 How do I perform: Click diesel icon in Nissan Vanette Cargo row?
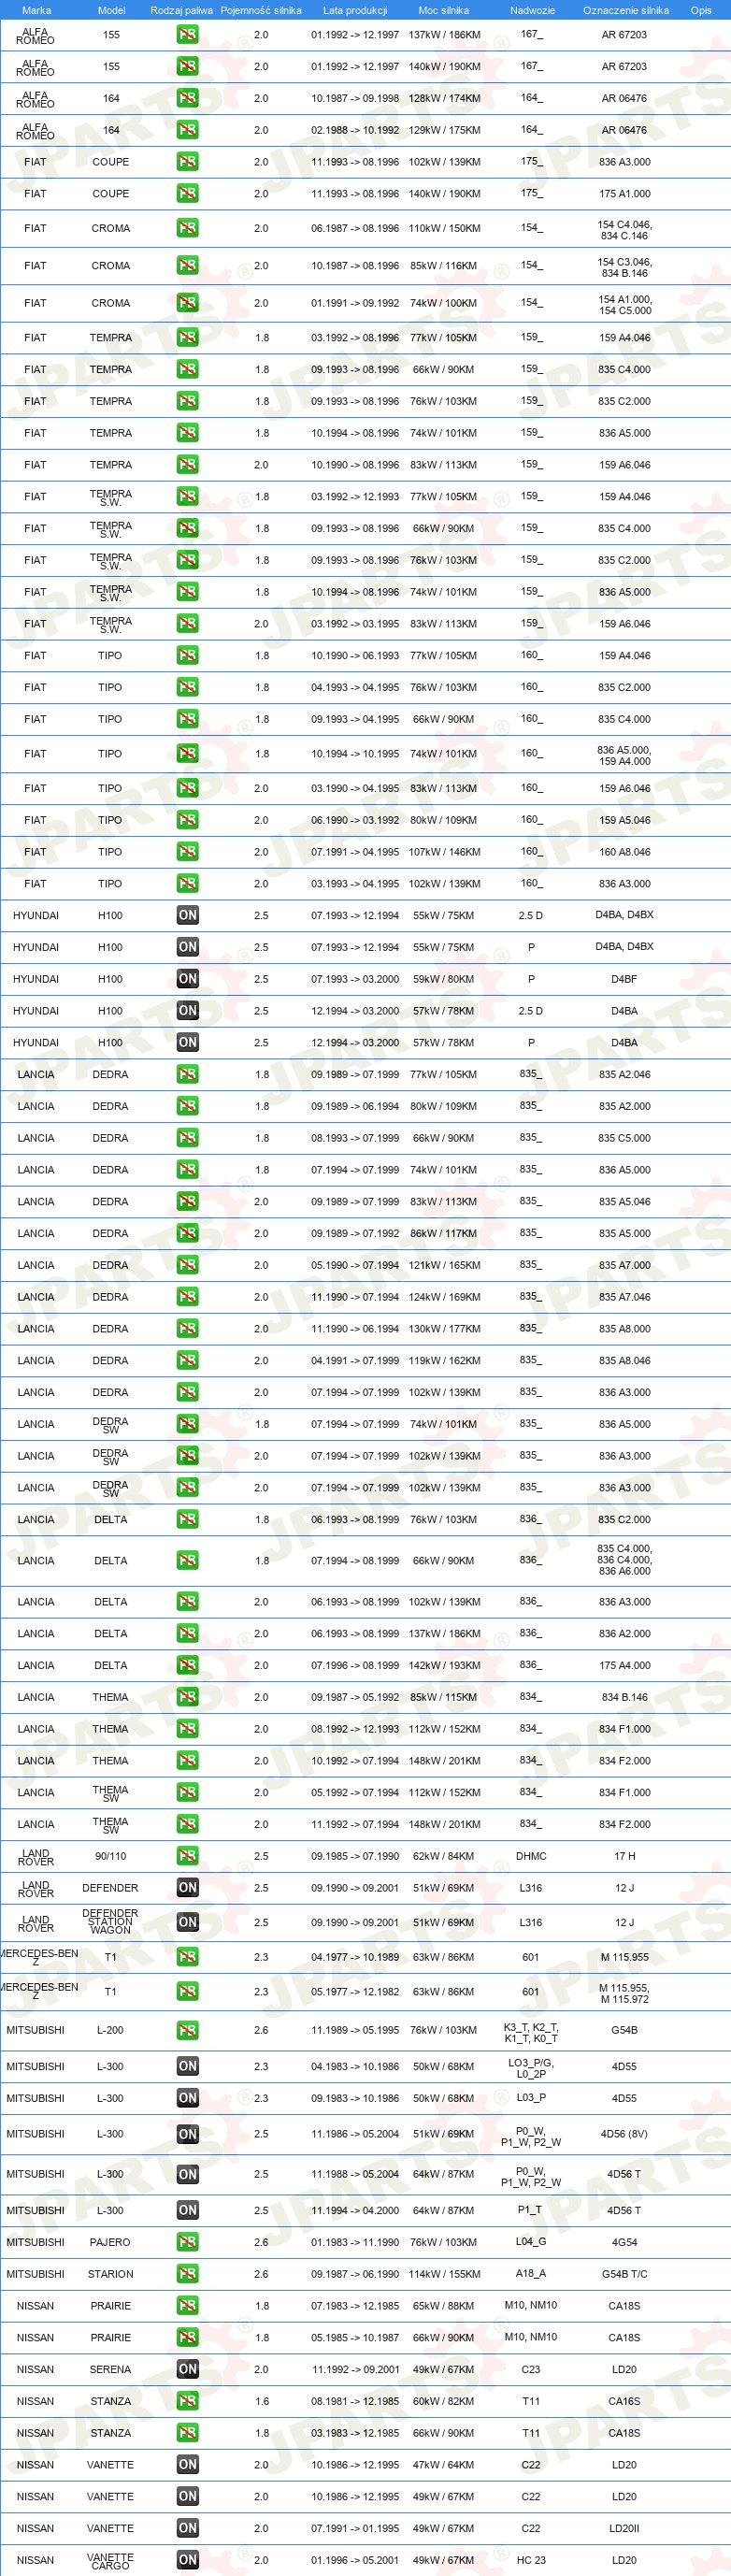187,2560
